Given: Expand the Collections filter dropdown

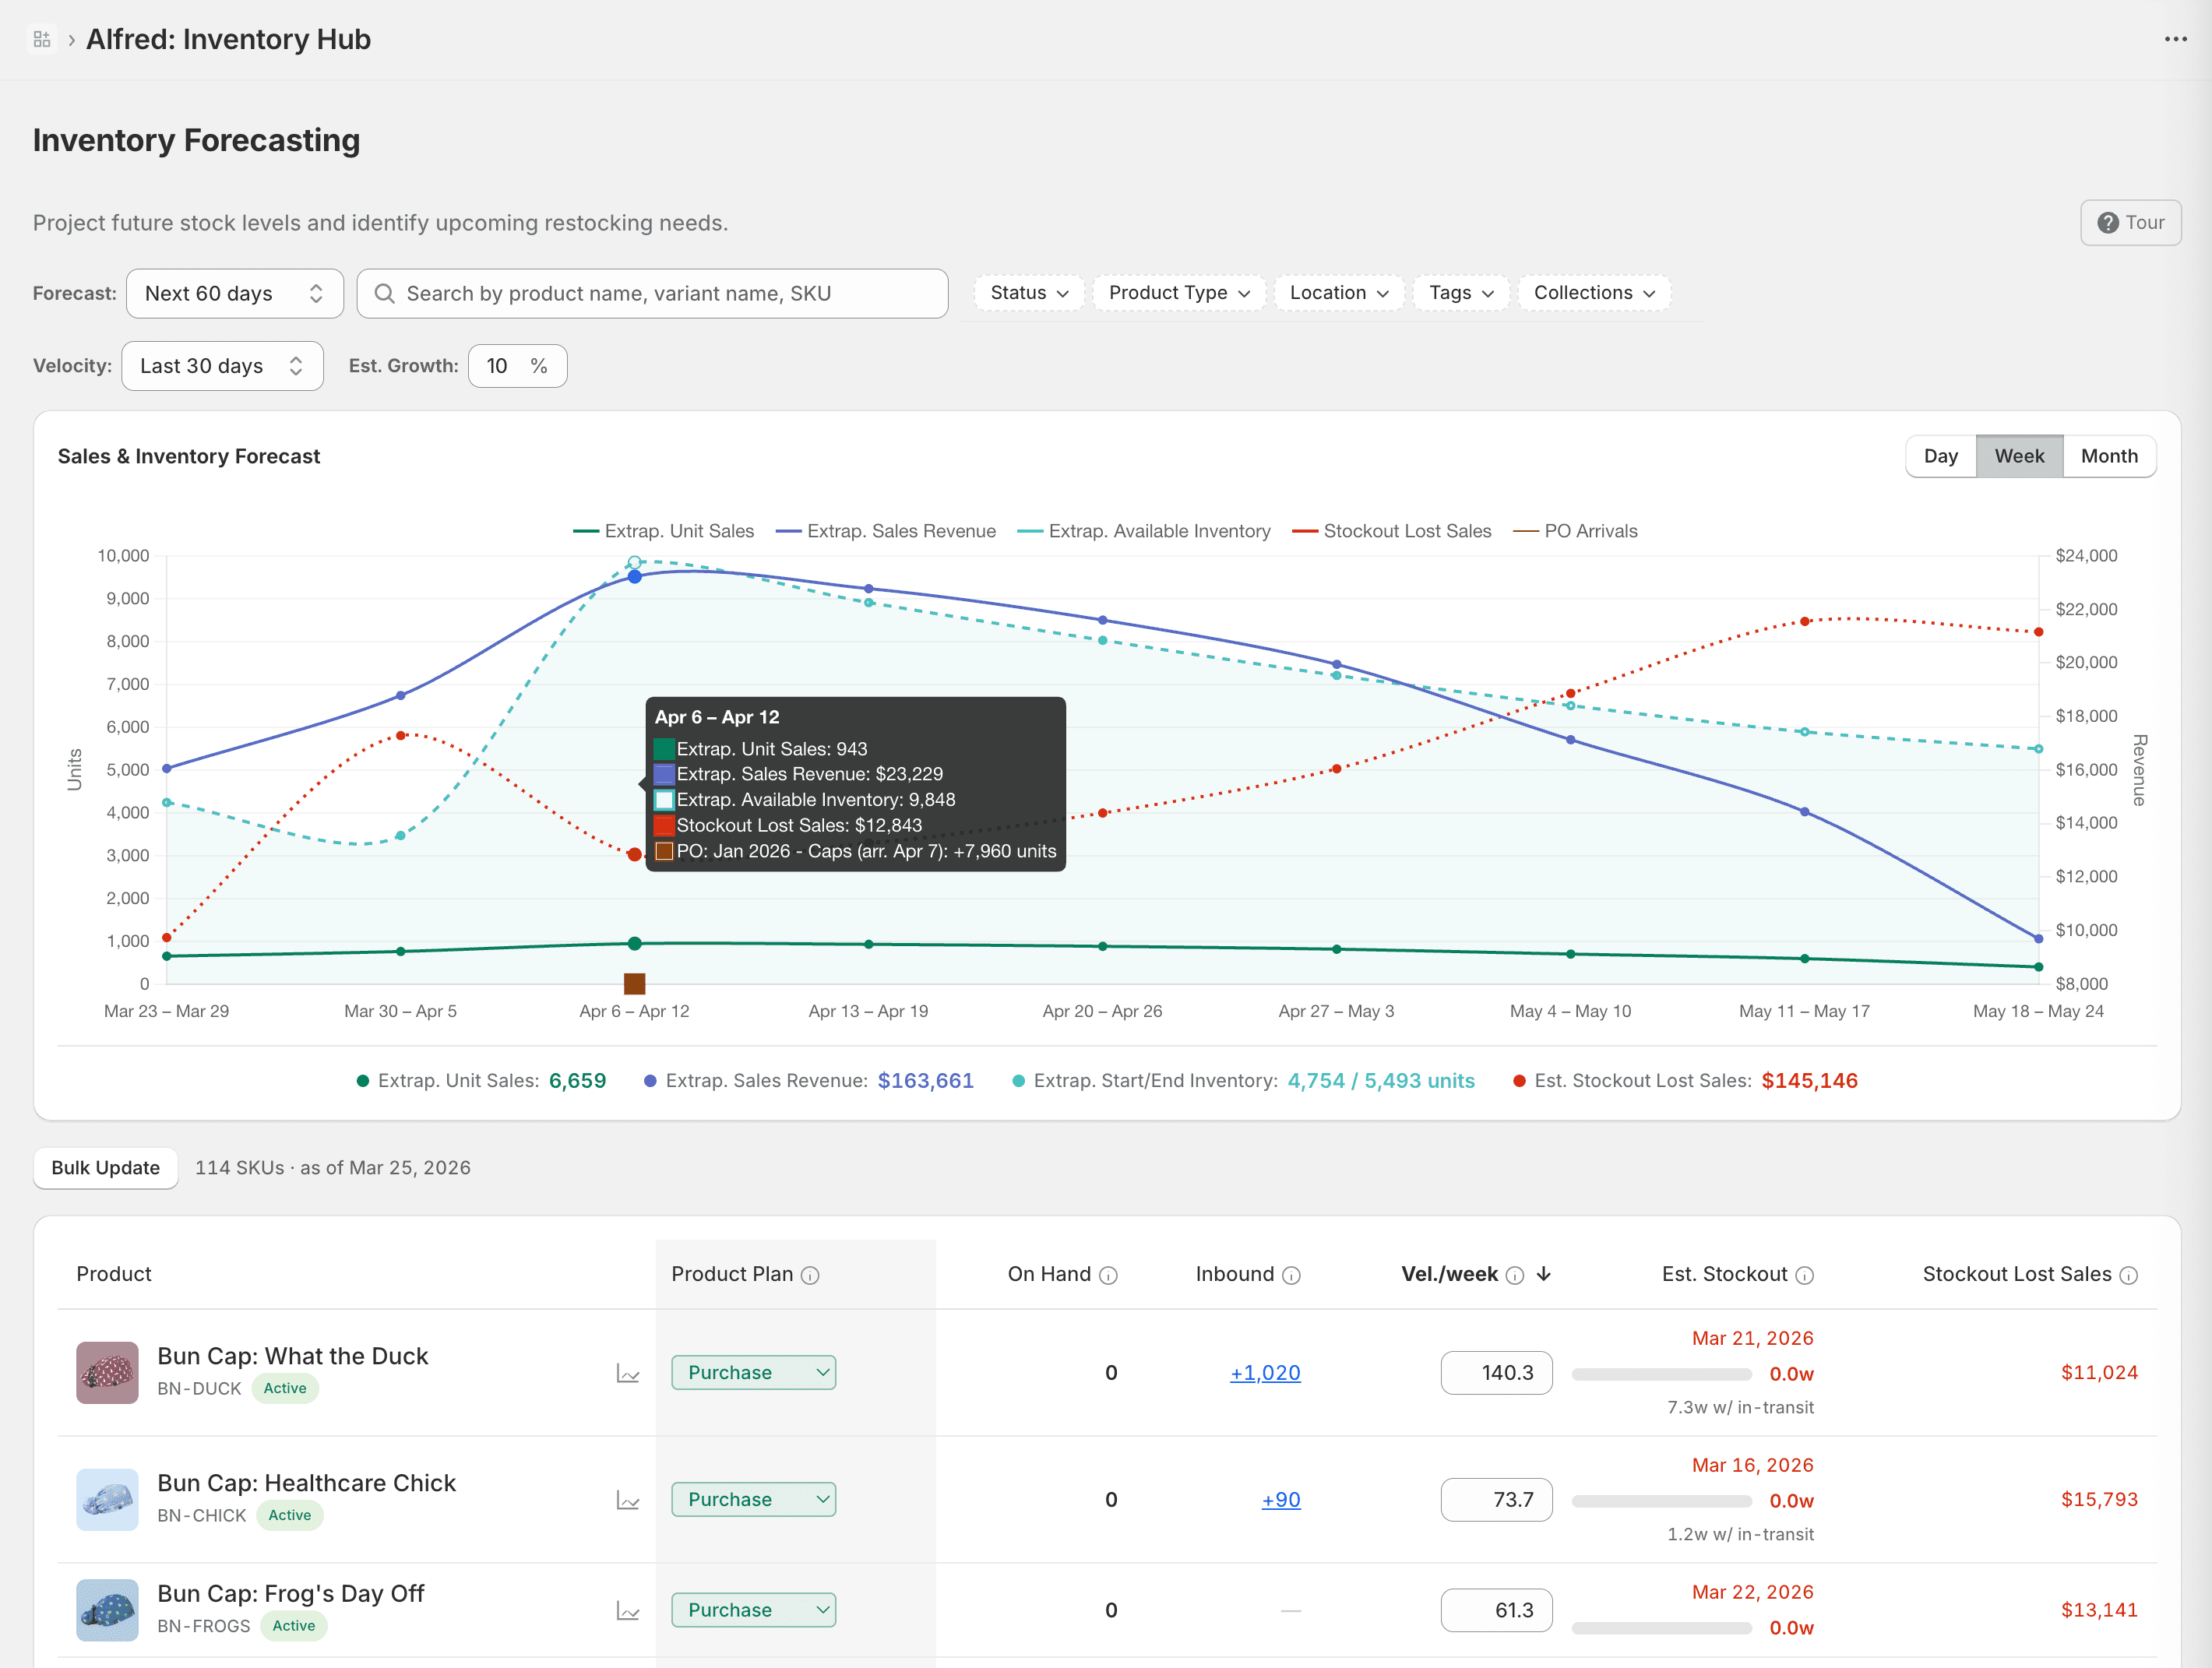Looking at the screenshot, I should point(1593,293).
